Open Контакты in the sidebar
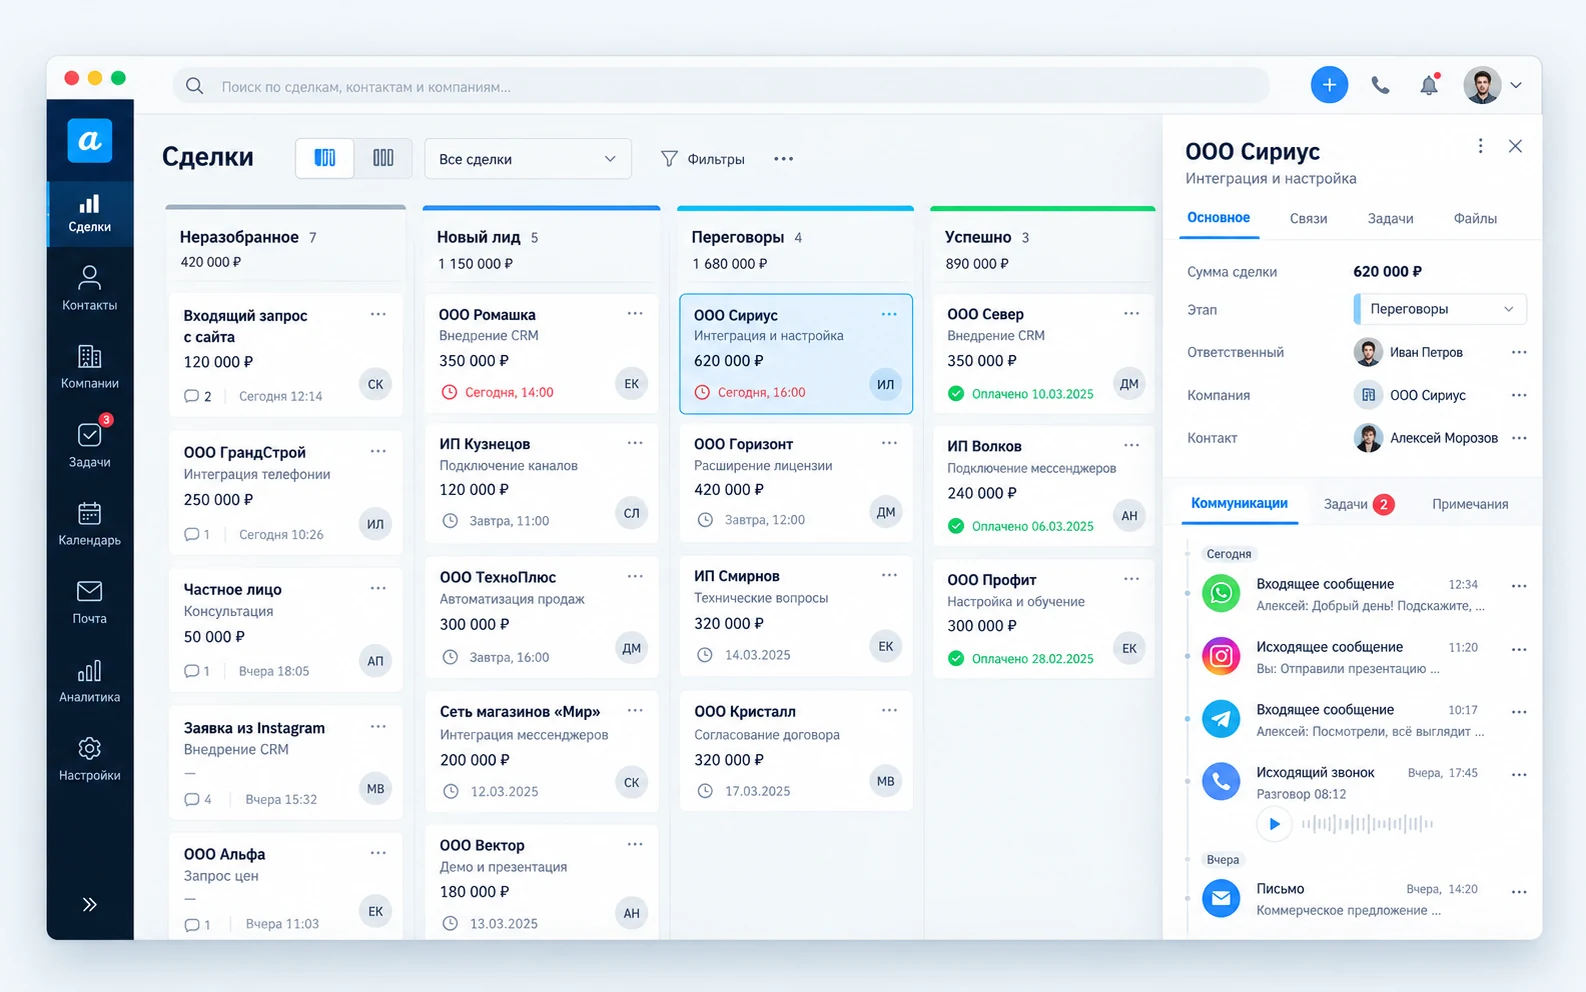This screenshot has width=1586, height=992. (x=90, y=288)
